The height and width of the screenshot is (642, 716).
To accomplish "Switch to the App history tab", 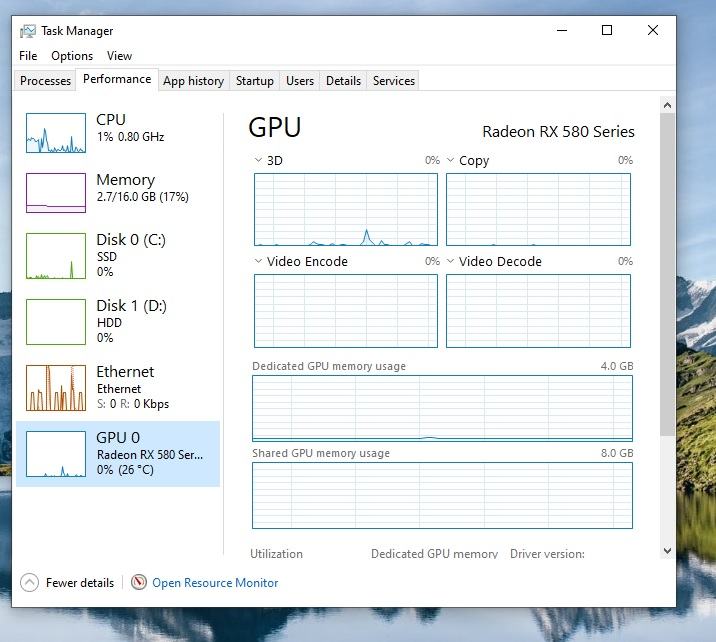I will pyautogui.click(x=194, y=81).
